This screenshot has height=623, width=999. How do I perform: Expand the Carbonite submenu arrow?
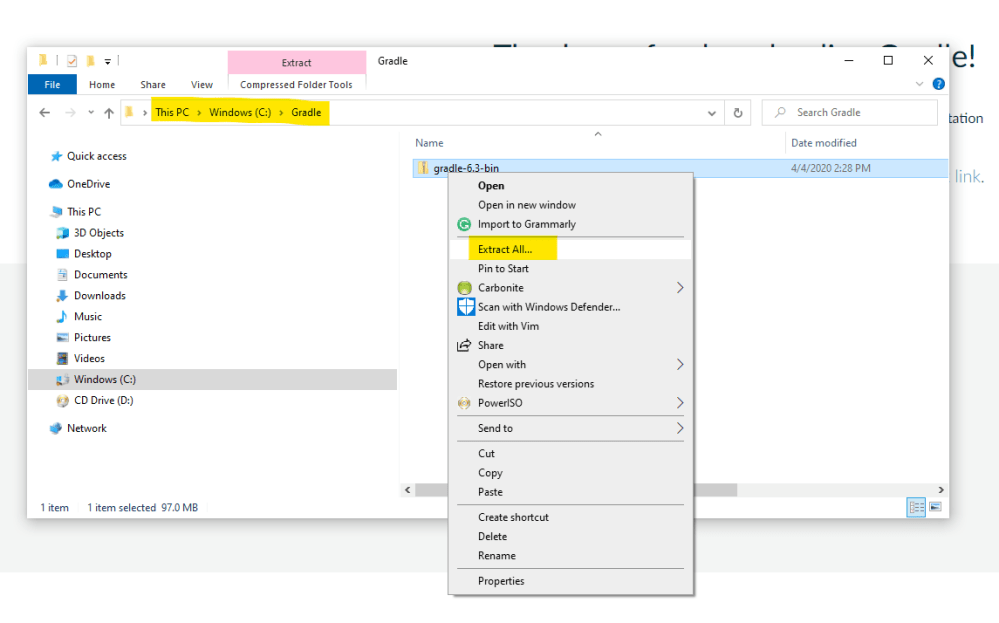[680, 287]
